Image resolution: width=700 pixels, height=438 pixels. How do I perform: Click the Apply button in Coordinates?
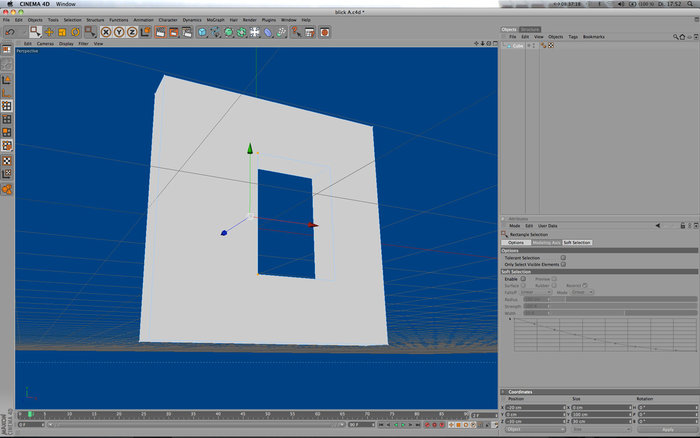[667, 429]
